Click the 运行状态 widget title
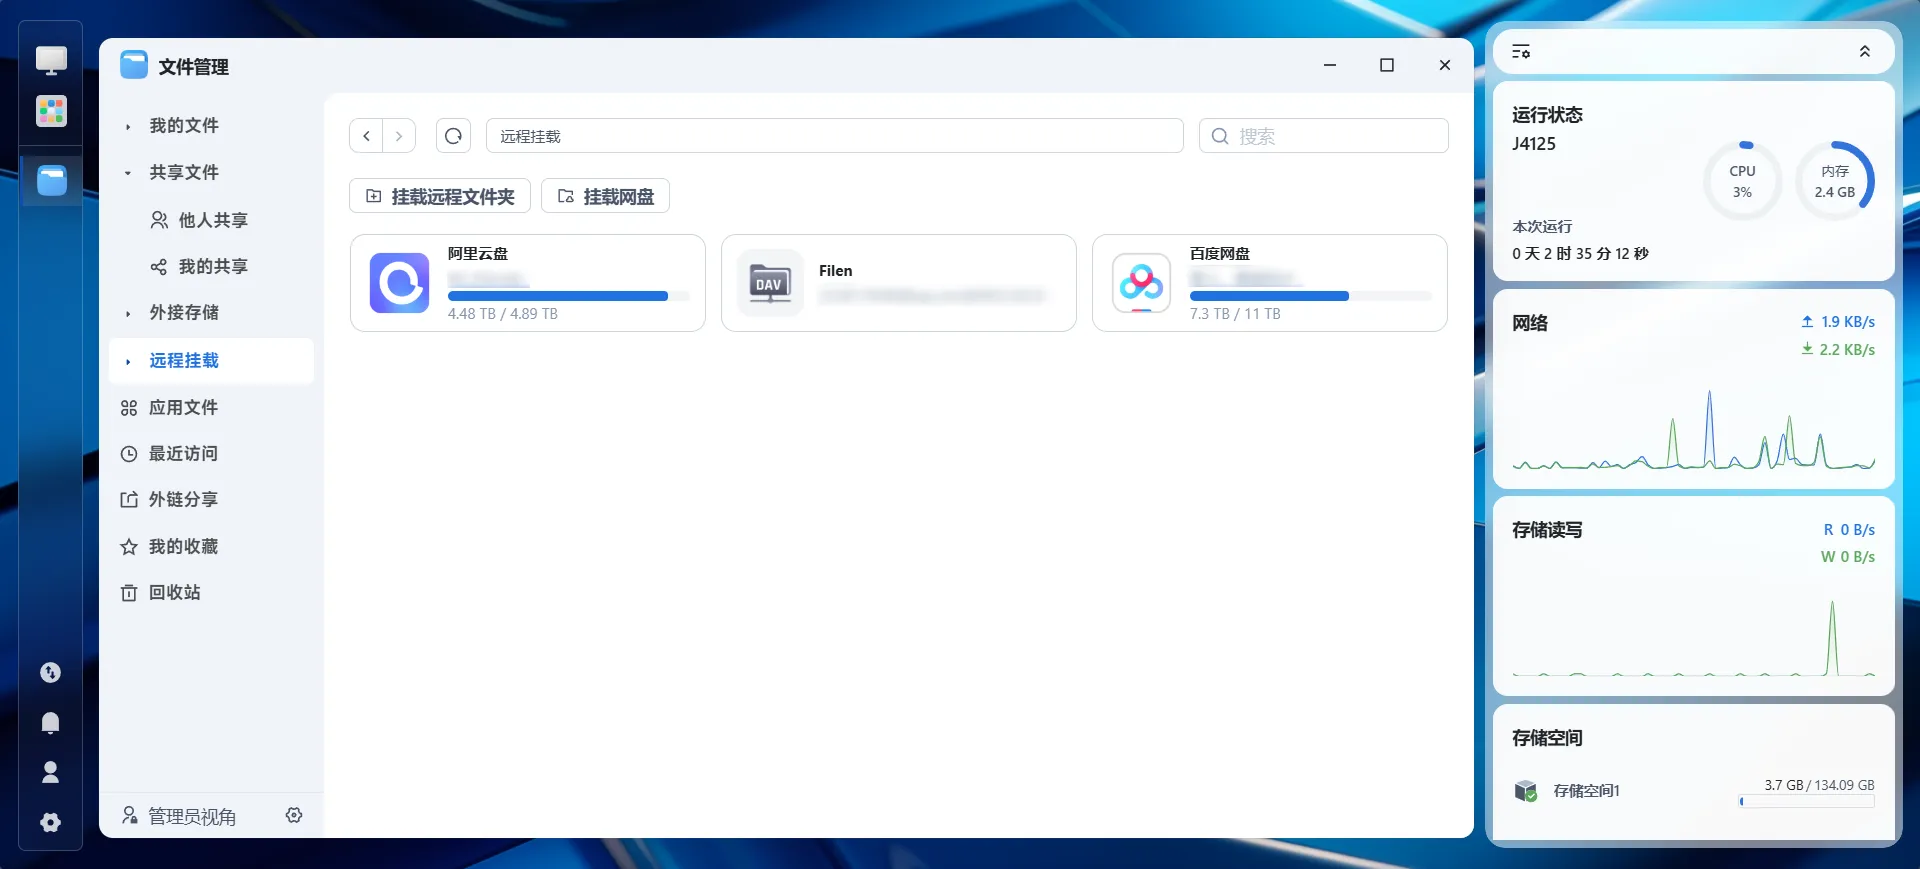The height and width of the screenshot is (869, 1920). [1548, 114]
